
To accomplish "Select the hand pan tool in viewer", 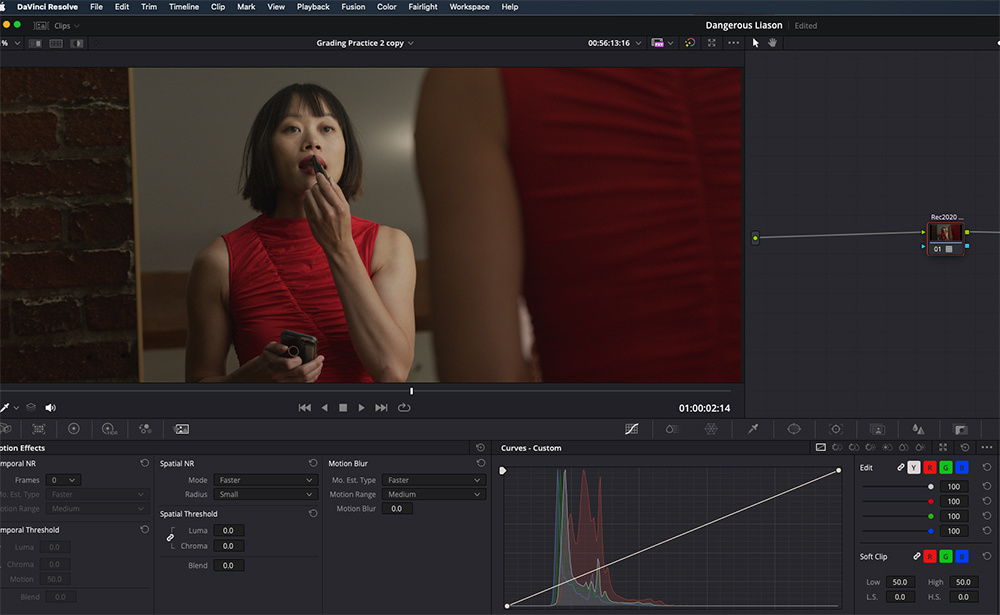I will point(772,43).
